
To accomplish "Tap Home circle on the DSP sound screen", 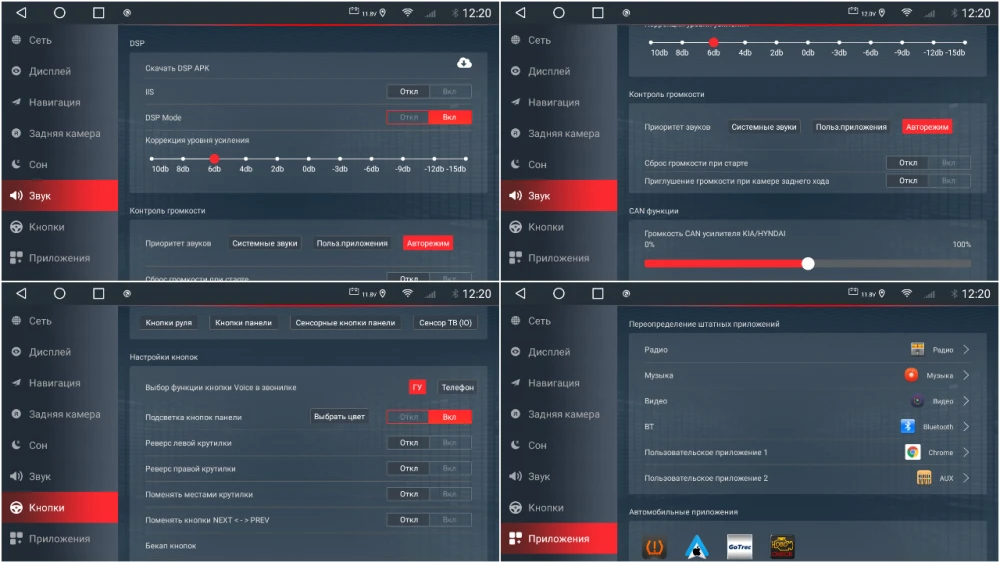I will coord(59,12).
